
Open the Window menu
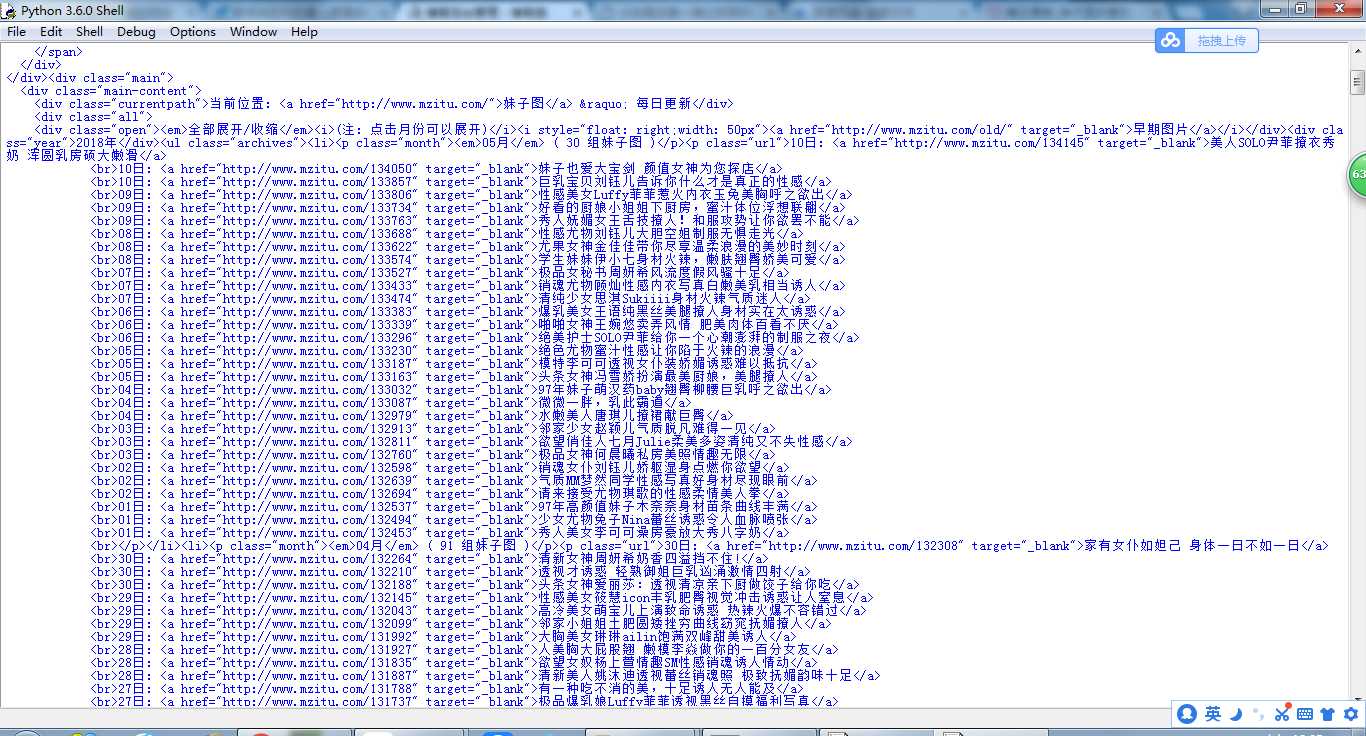(x=253, y=31)
